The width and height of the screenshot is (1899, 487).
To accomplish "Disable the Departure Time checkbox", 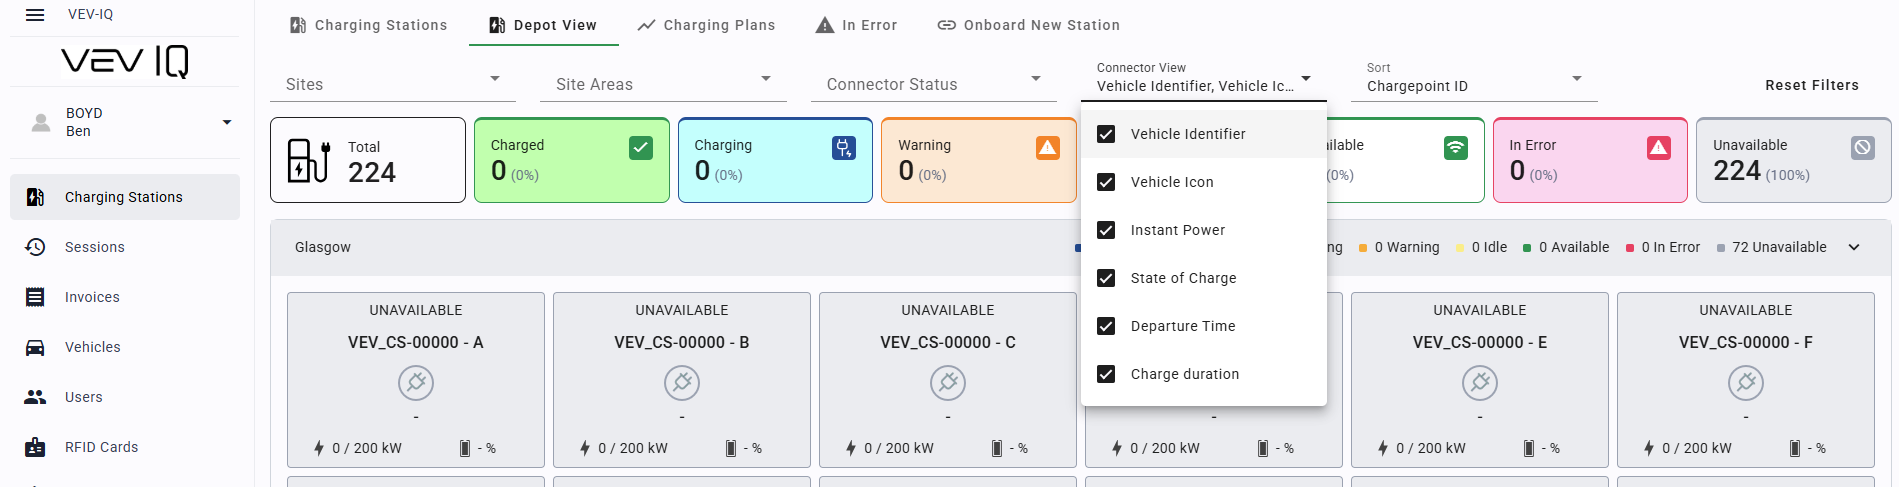I will 1106,326.
